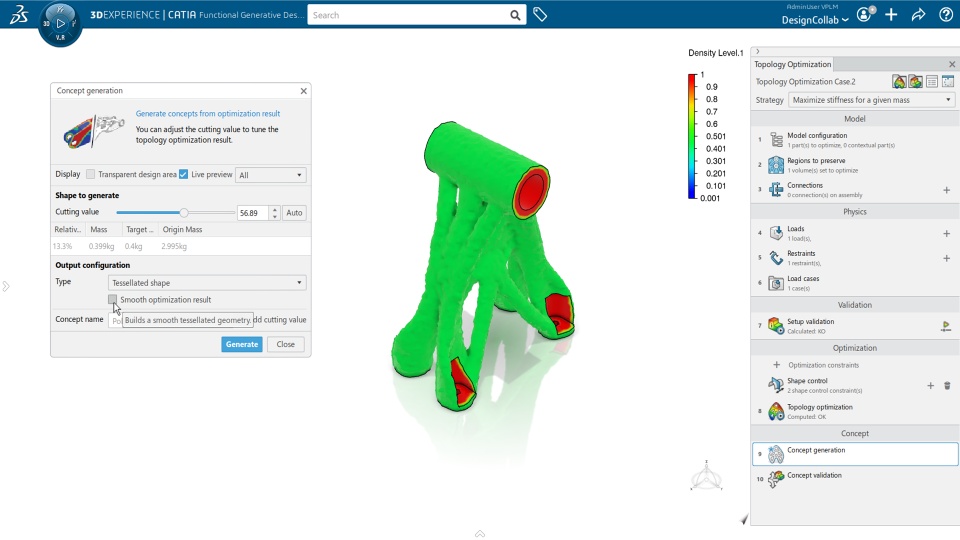Collapse the right panel chevron
960x540 pixels.
point(758,51)
